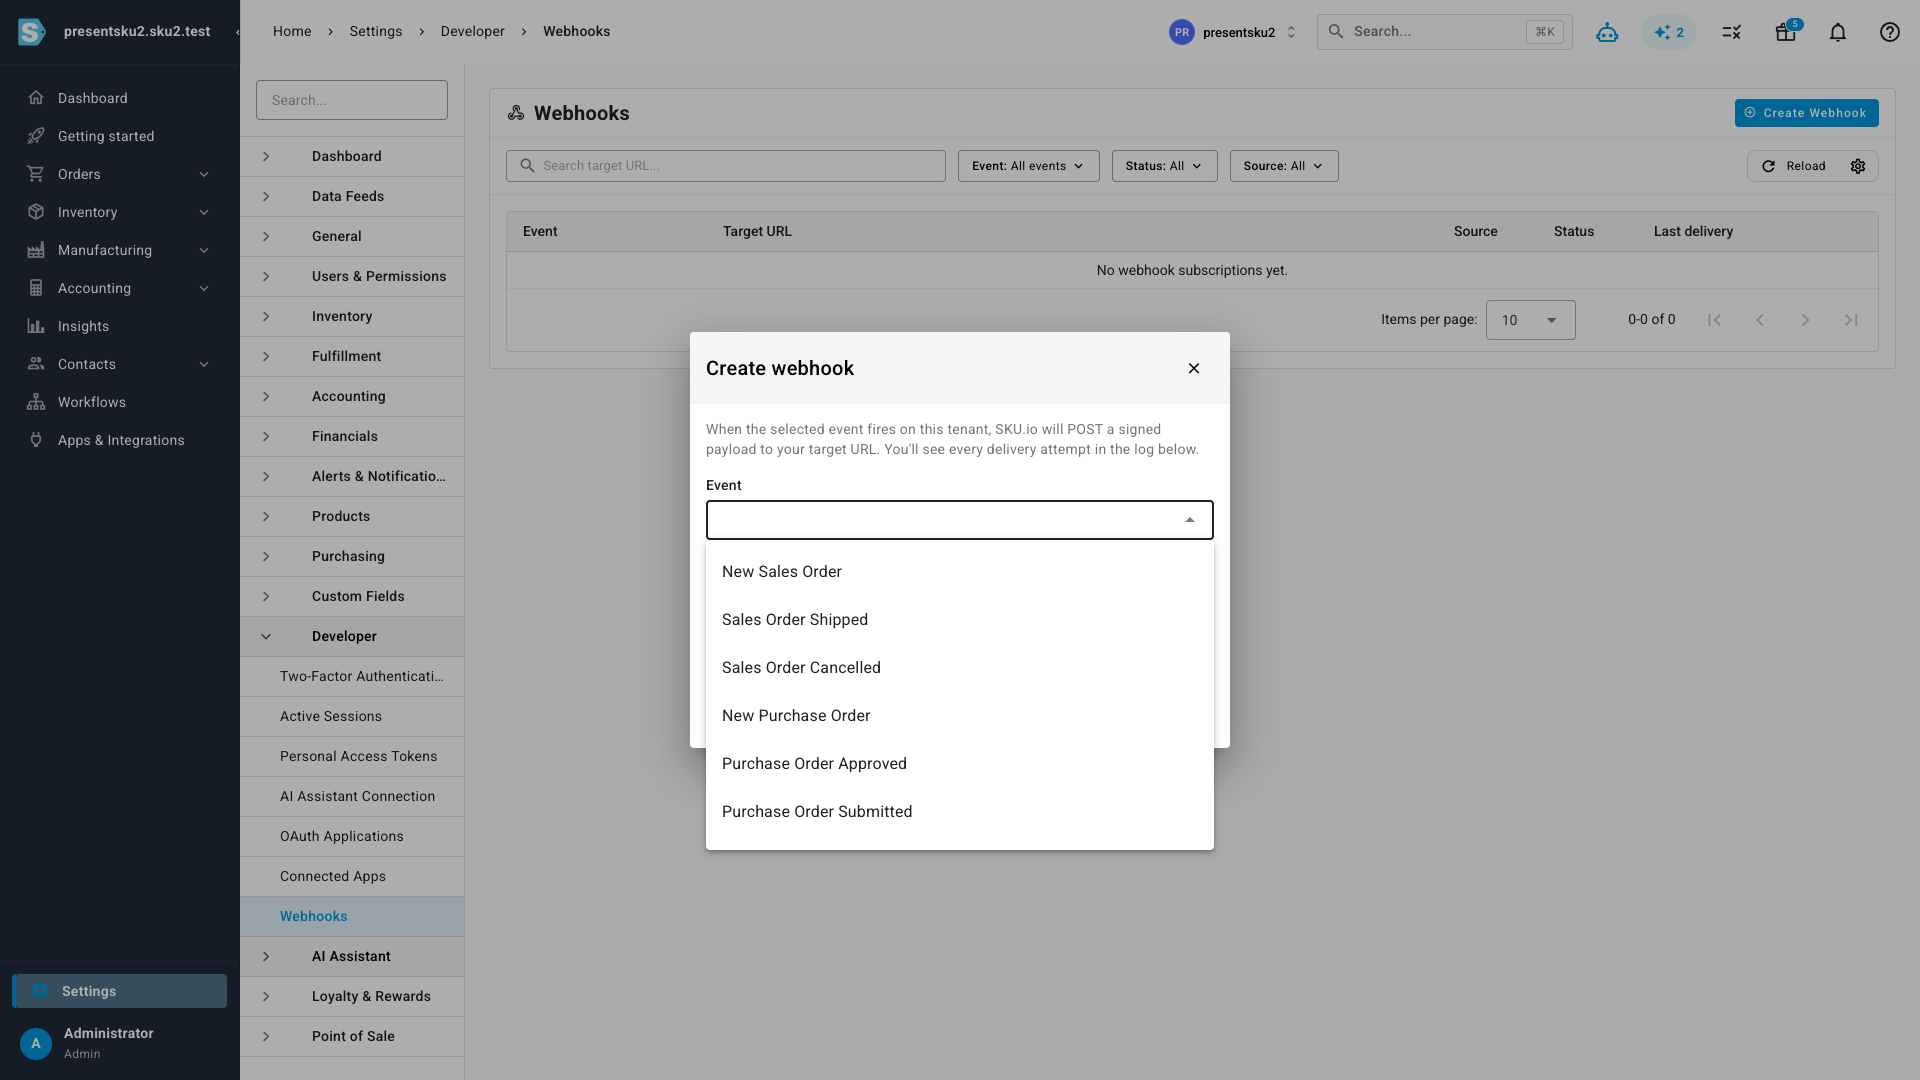
Task: Click the Inventory box icon in the main sidebar
Action: [36, 212]
